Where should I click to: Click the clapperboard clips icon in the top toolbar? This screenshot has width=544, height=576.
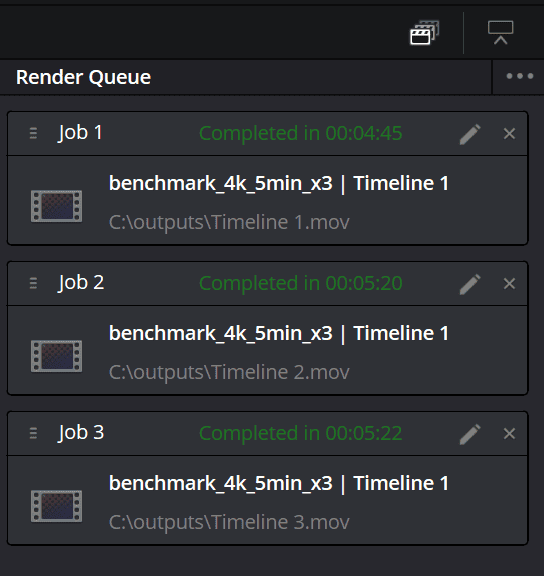(424, 33)
